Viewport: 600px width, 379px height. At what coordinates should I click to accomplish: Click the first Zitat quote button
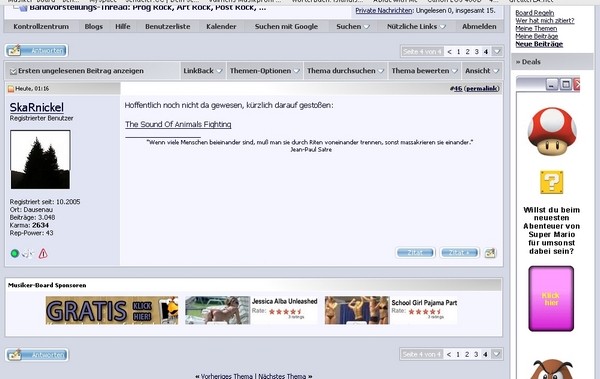(x=415, y=253)
